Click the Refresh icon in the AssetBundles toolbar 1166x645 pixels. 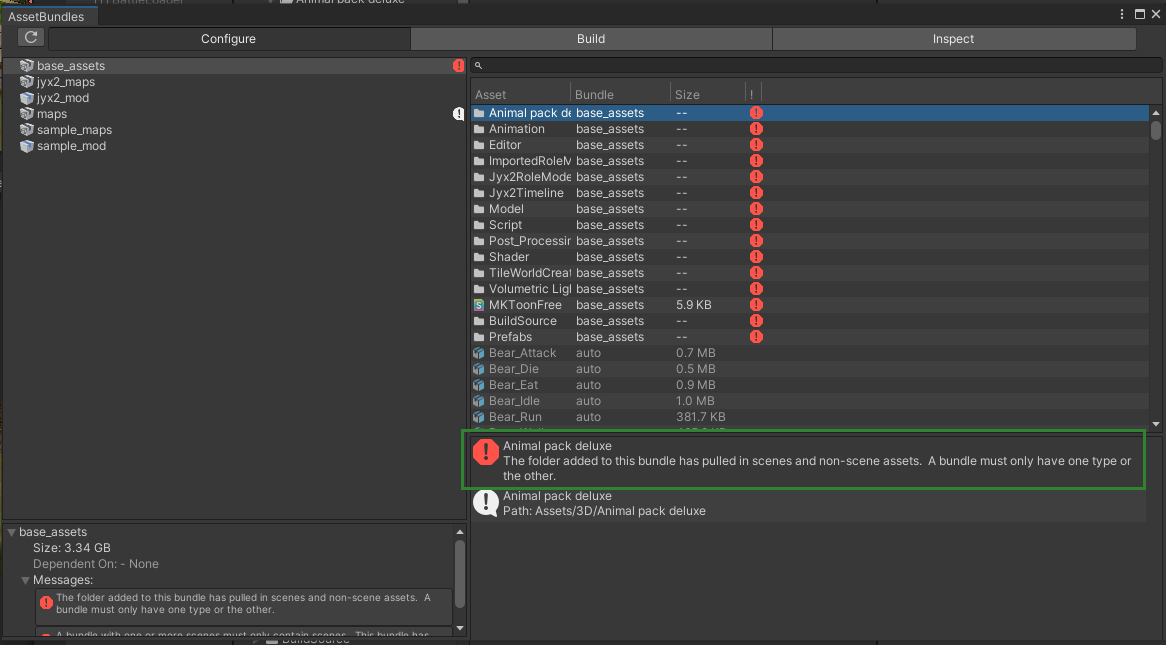[x=30, y=37]
